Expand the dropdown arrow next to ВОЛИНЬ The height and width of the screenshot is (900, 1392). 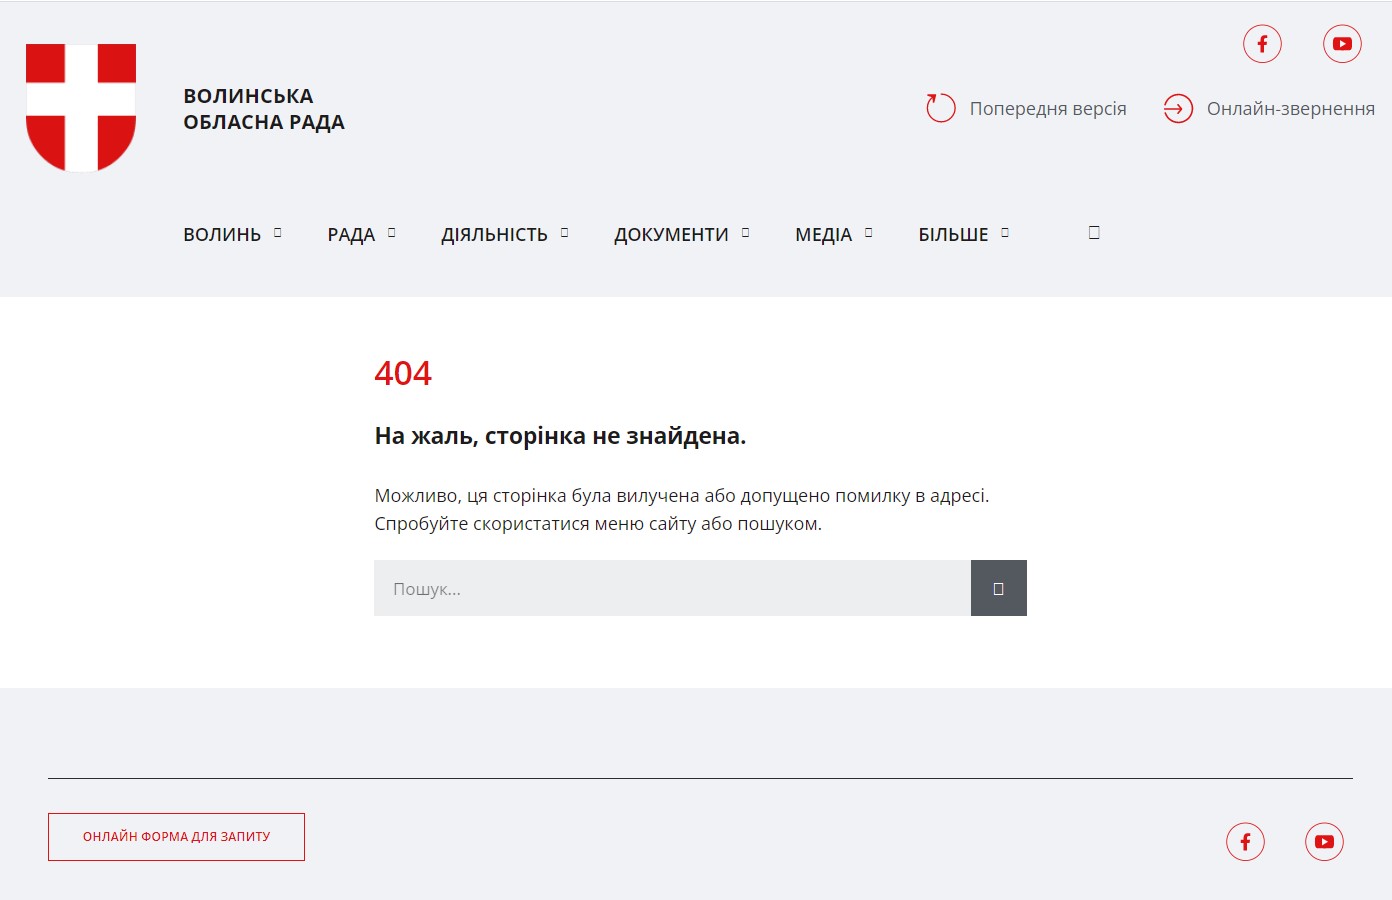[x=278, y=233]
